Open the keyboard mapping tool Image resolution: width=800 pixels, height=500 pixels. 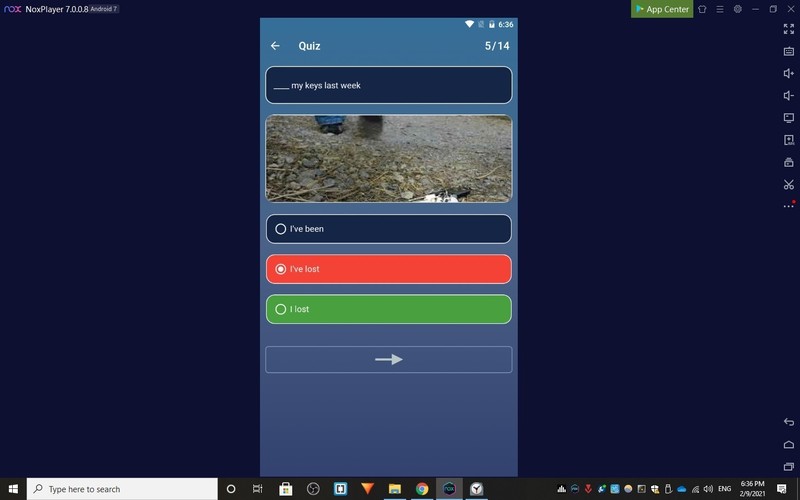pyautogui.click(x=788, y=51)
